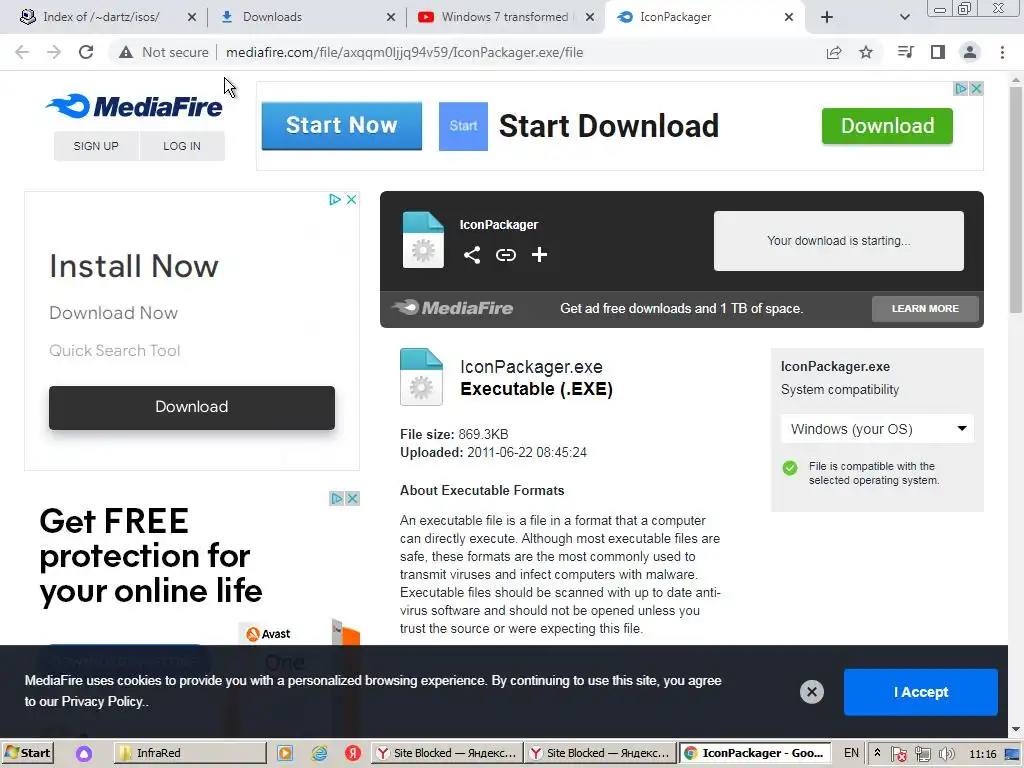Open the media player icon on taskbar

click(285, 753)
